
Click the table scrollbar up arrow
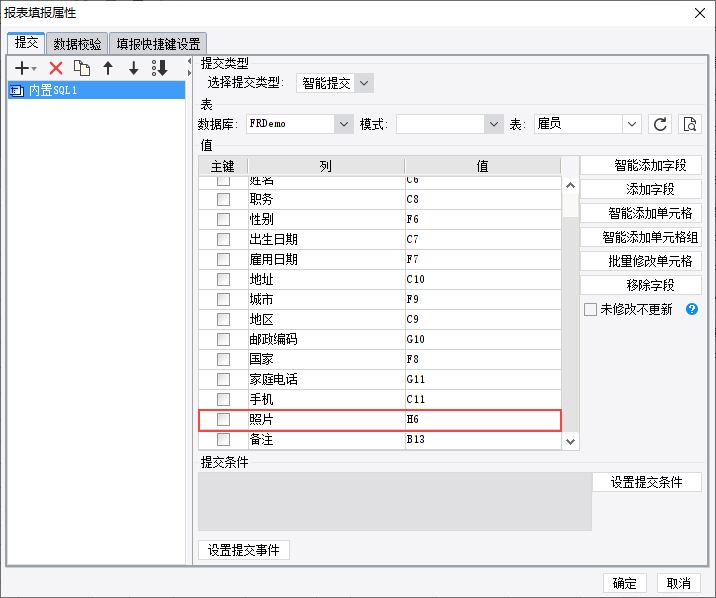(x=570, y=185)
